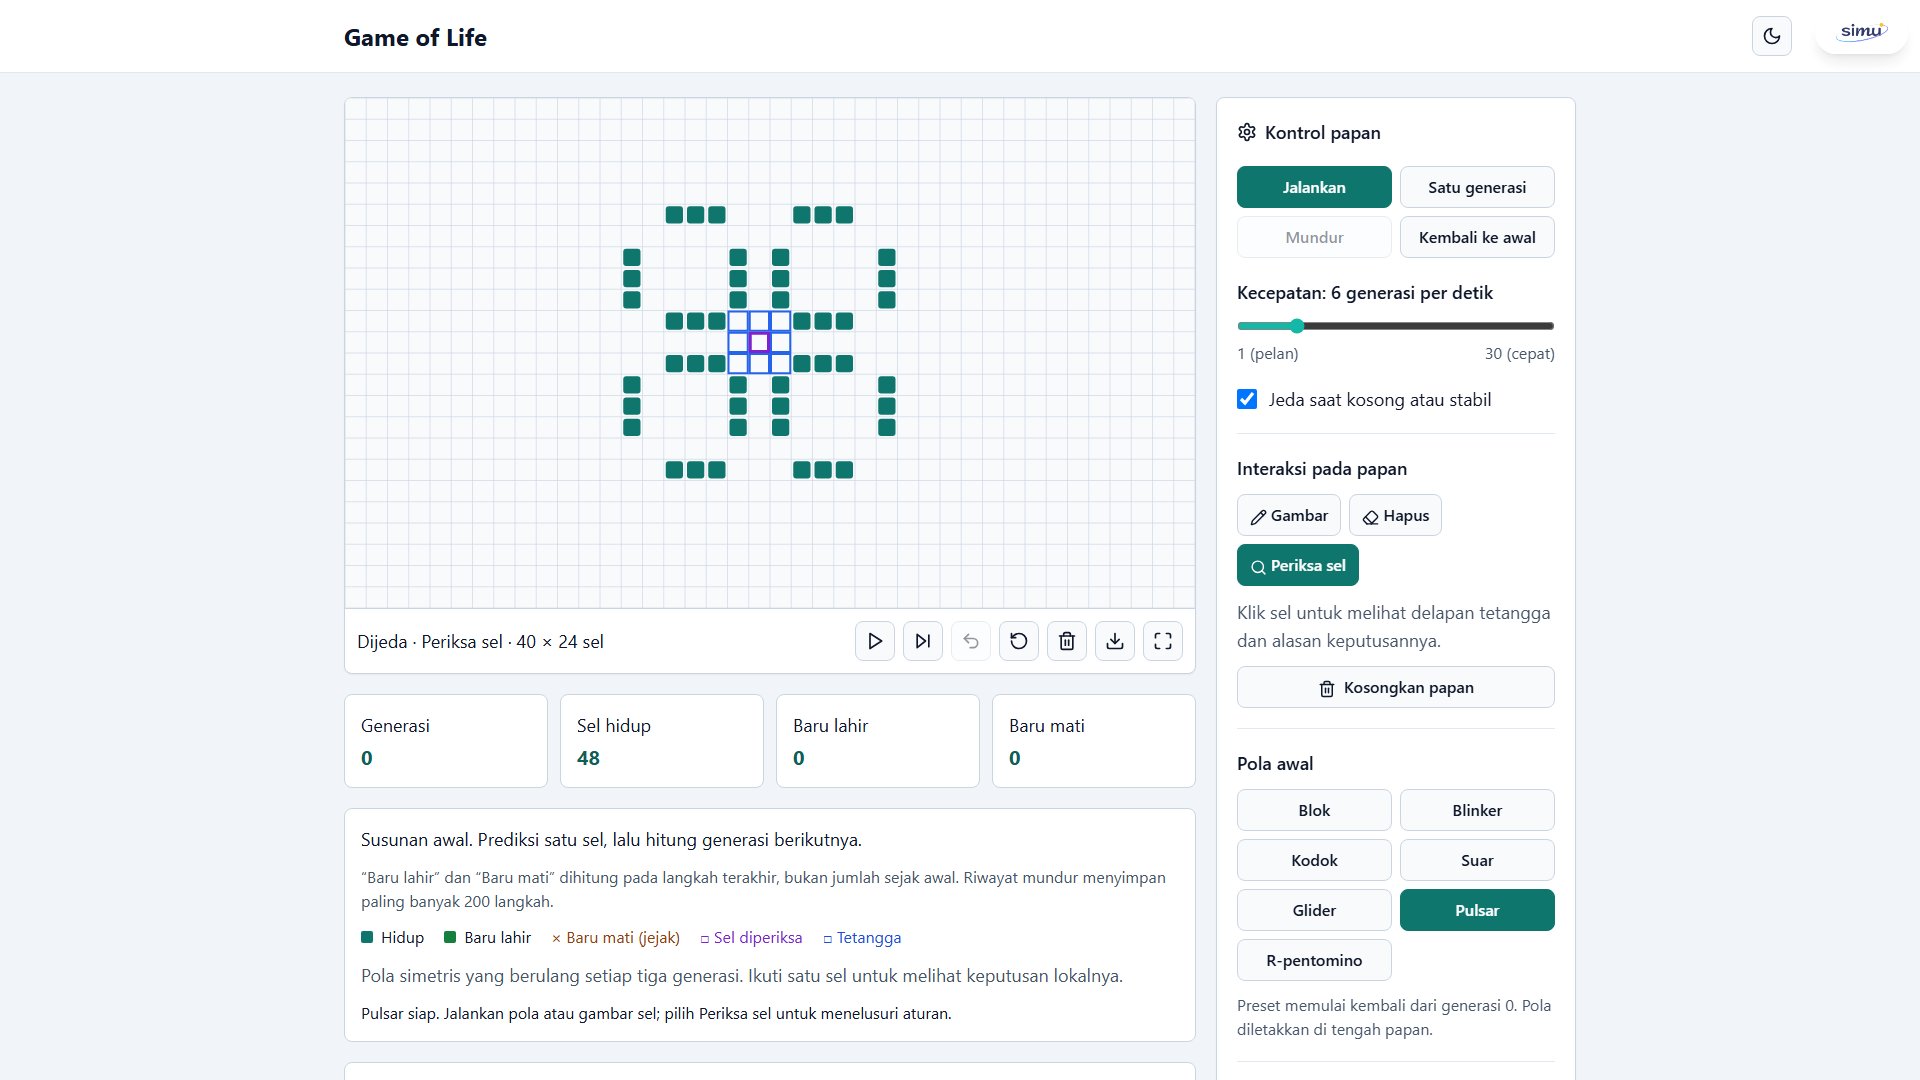Click the Baru lahir stat card
This screenshot has height=1080, width=1920.
pyautogui.click(x=878, y=741)
